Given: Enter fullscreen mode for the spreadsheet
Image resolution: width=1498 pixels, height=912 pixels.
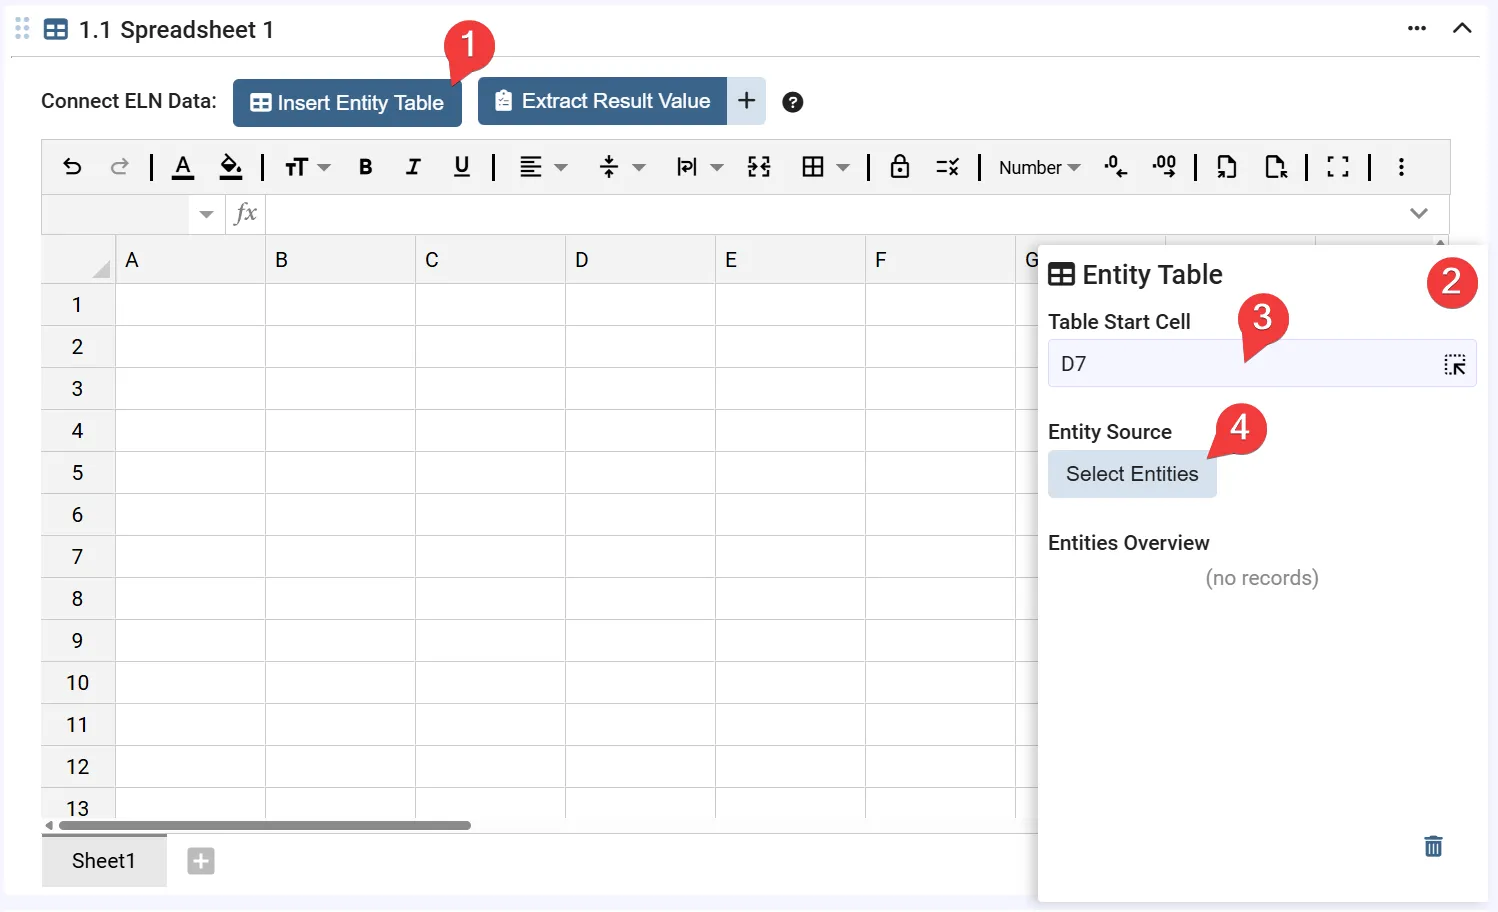Looking at the screenshot, I should tap(1337, 167).
